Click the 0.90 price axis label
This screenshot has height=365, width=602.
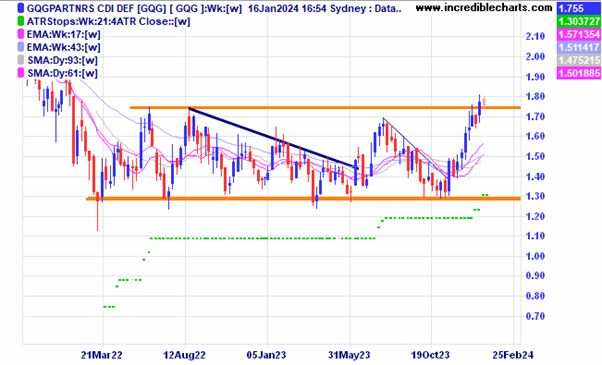(535, 276)
